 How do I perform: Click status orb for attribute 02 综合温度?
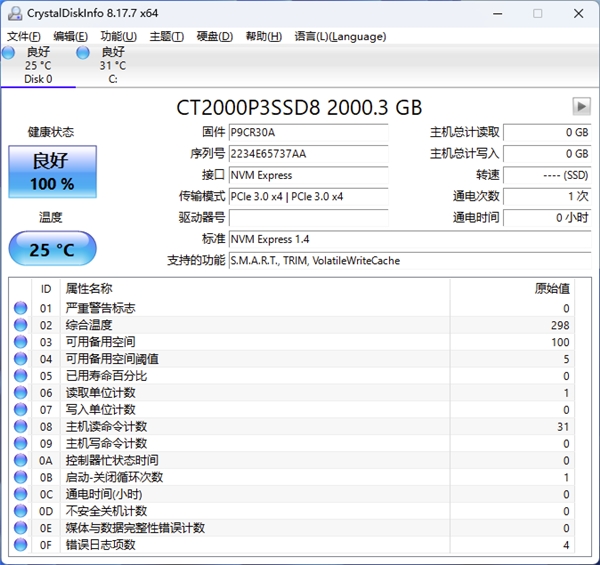coord(21,325)
